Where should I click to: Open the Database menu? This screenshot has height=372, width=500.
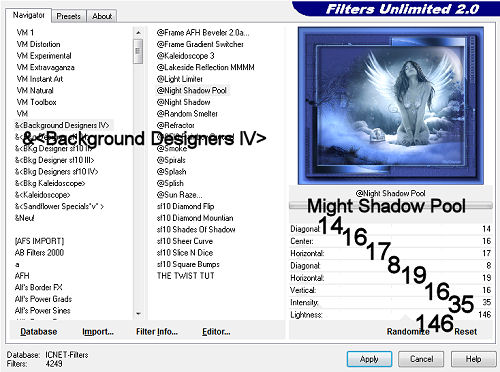(x=39, y=332)
